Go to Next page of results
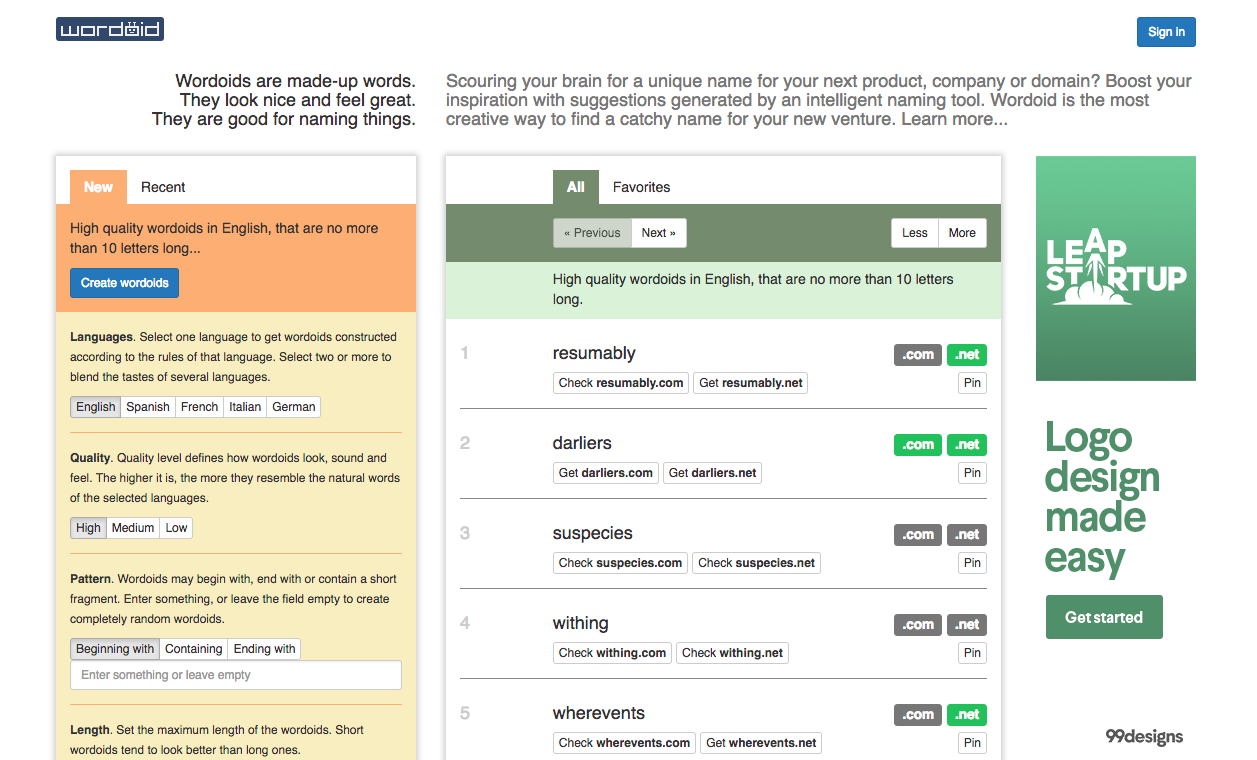Image resolution: width=1257 pixels, height=760 pixels. (658, 233)
